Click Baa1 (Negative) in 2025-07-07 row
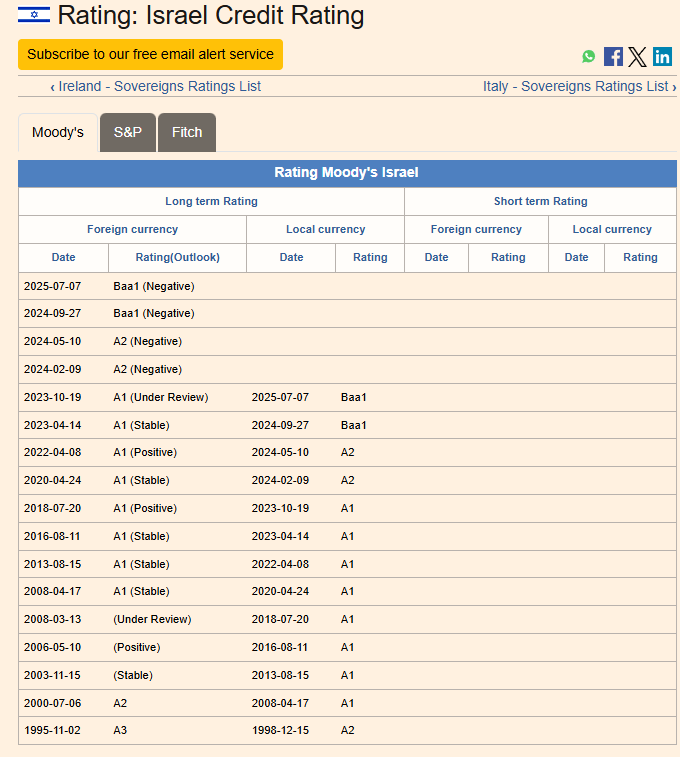 click(x=154, y=286)
